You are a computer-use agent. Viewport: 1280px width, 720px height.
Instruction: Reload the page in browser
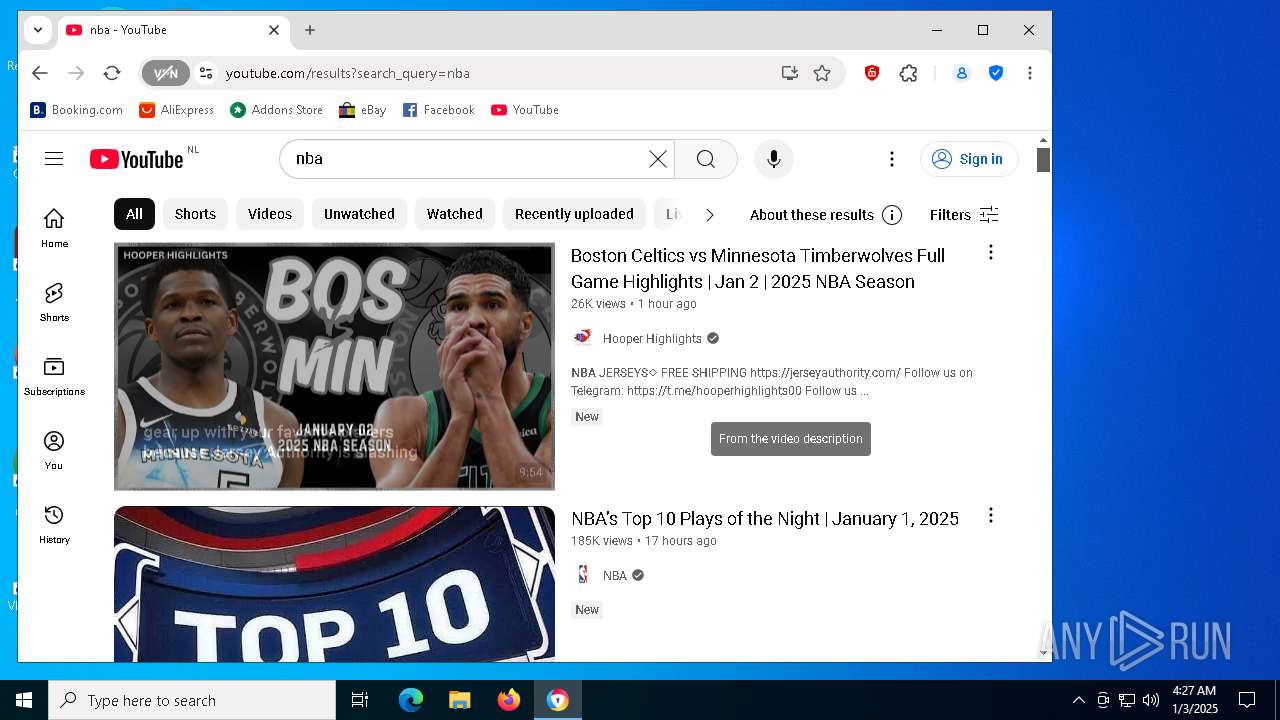[x=112, y=73]
